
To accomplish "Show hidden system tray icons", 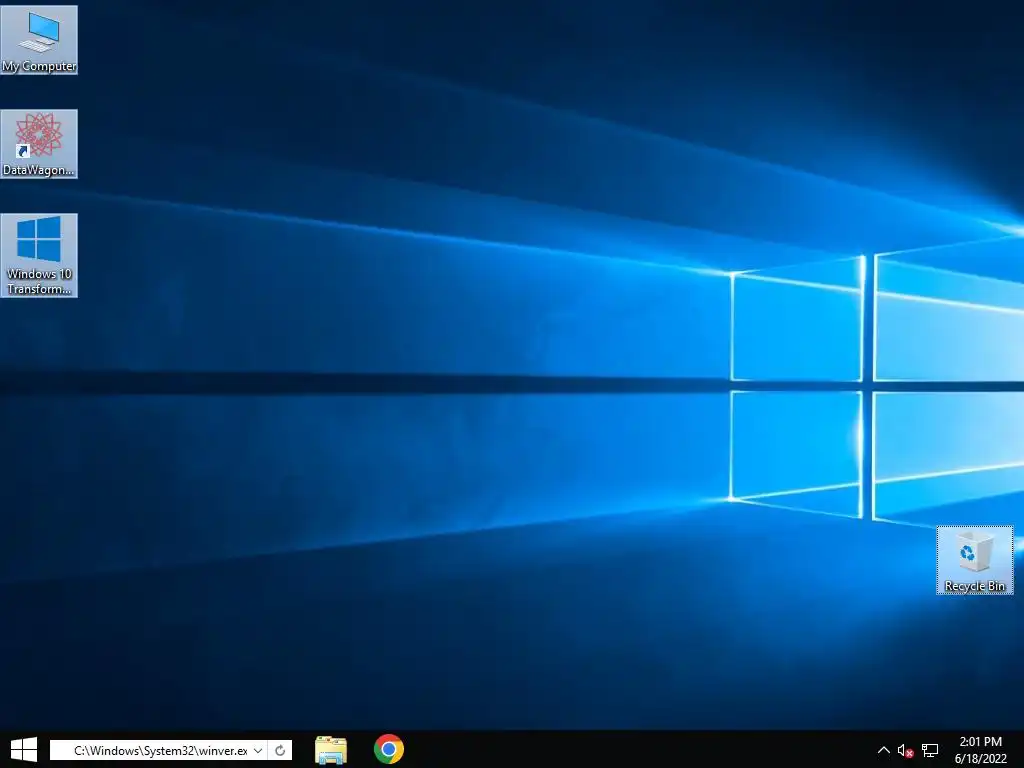I will (x=884, y=750).
